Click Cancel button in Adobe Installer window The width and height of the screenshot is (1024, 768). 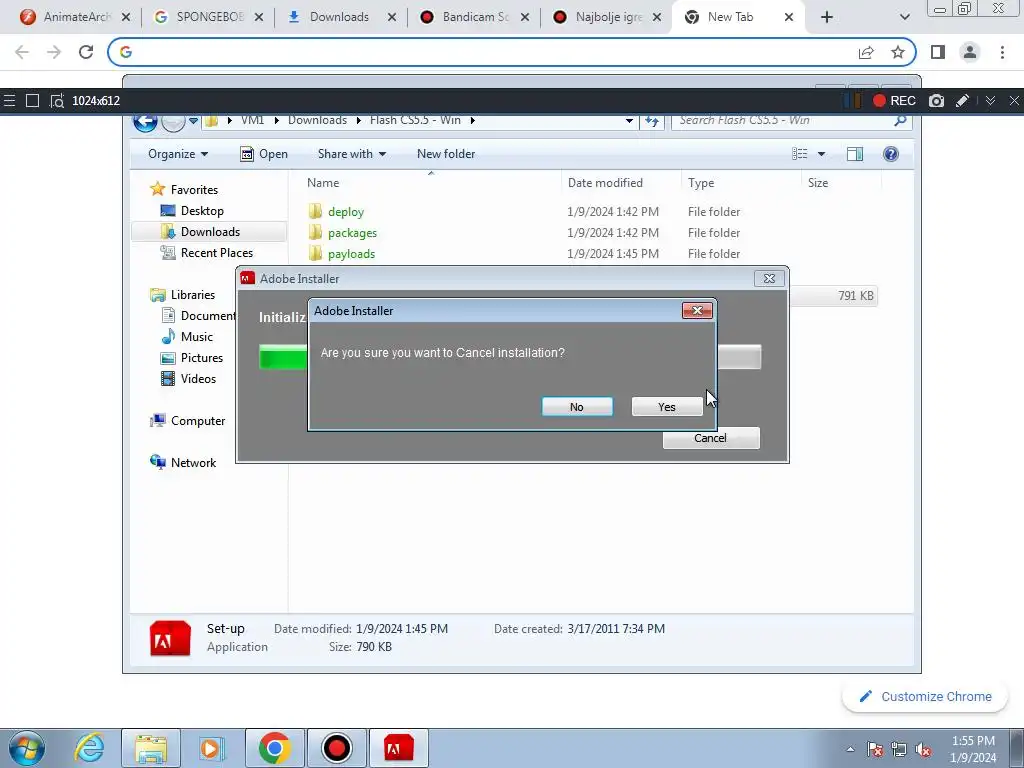[x=711, y=438]
